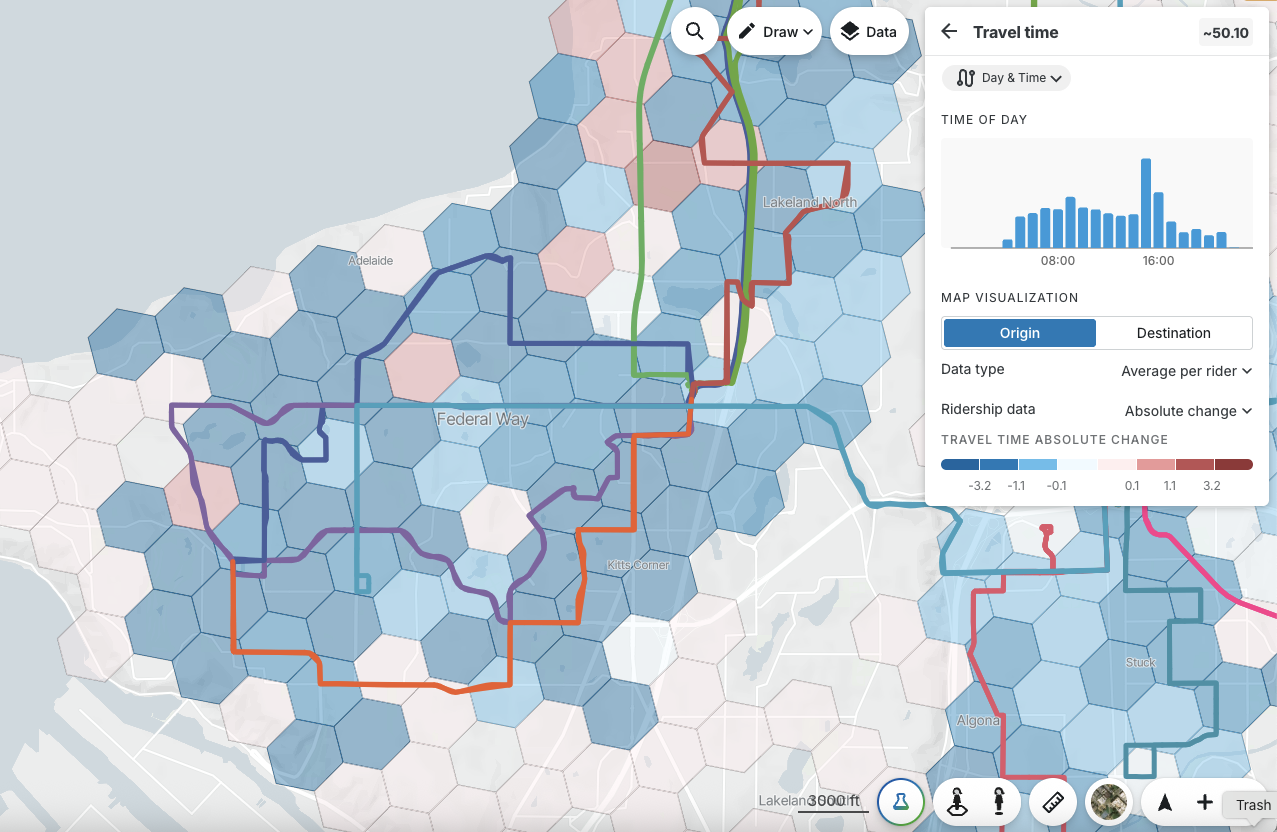
Task: Change the Absolute change ridership option
Action: point(1188,411)
